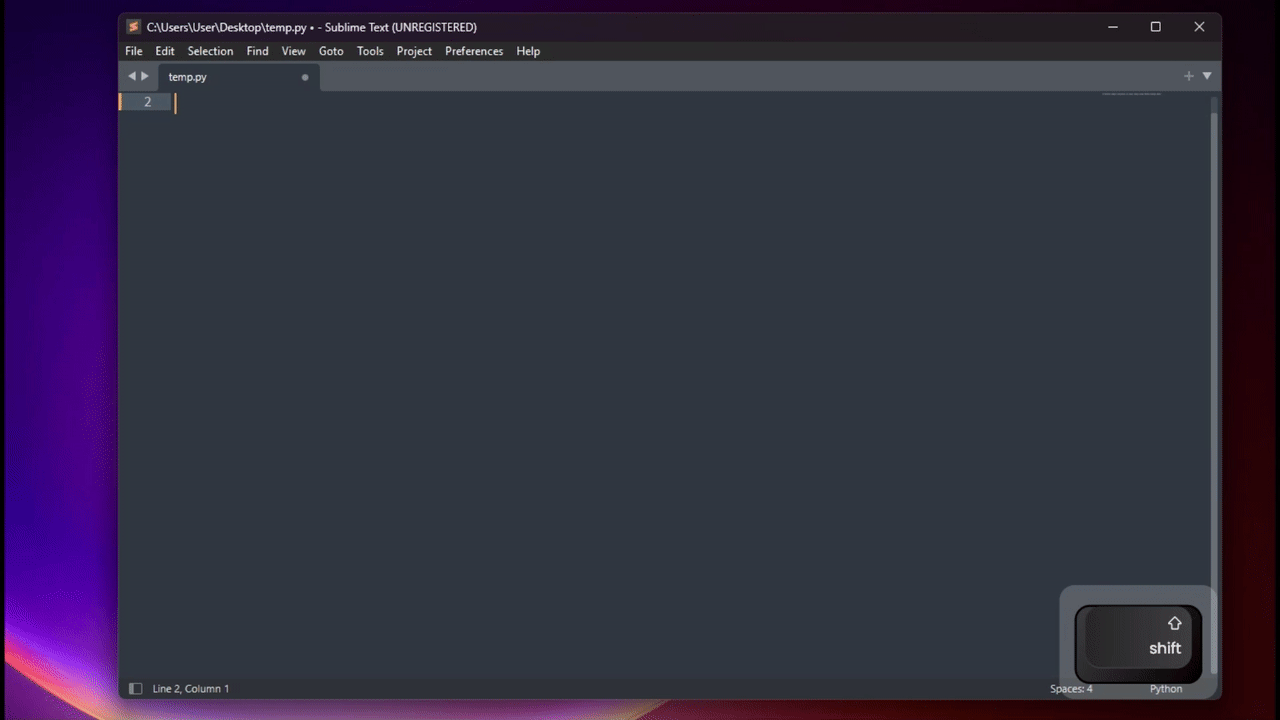The height and width of the screenshot is (720, 1280).
Task: Click the Sublime Text logo in title bar
Action: point(133,27)
